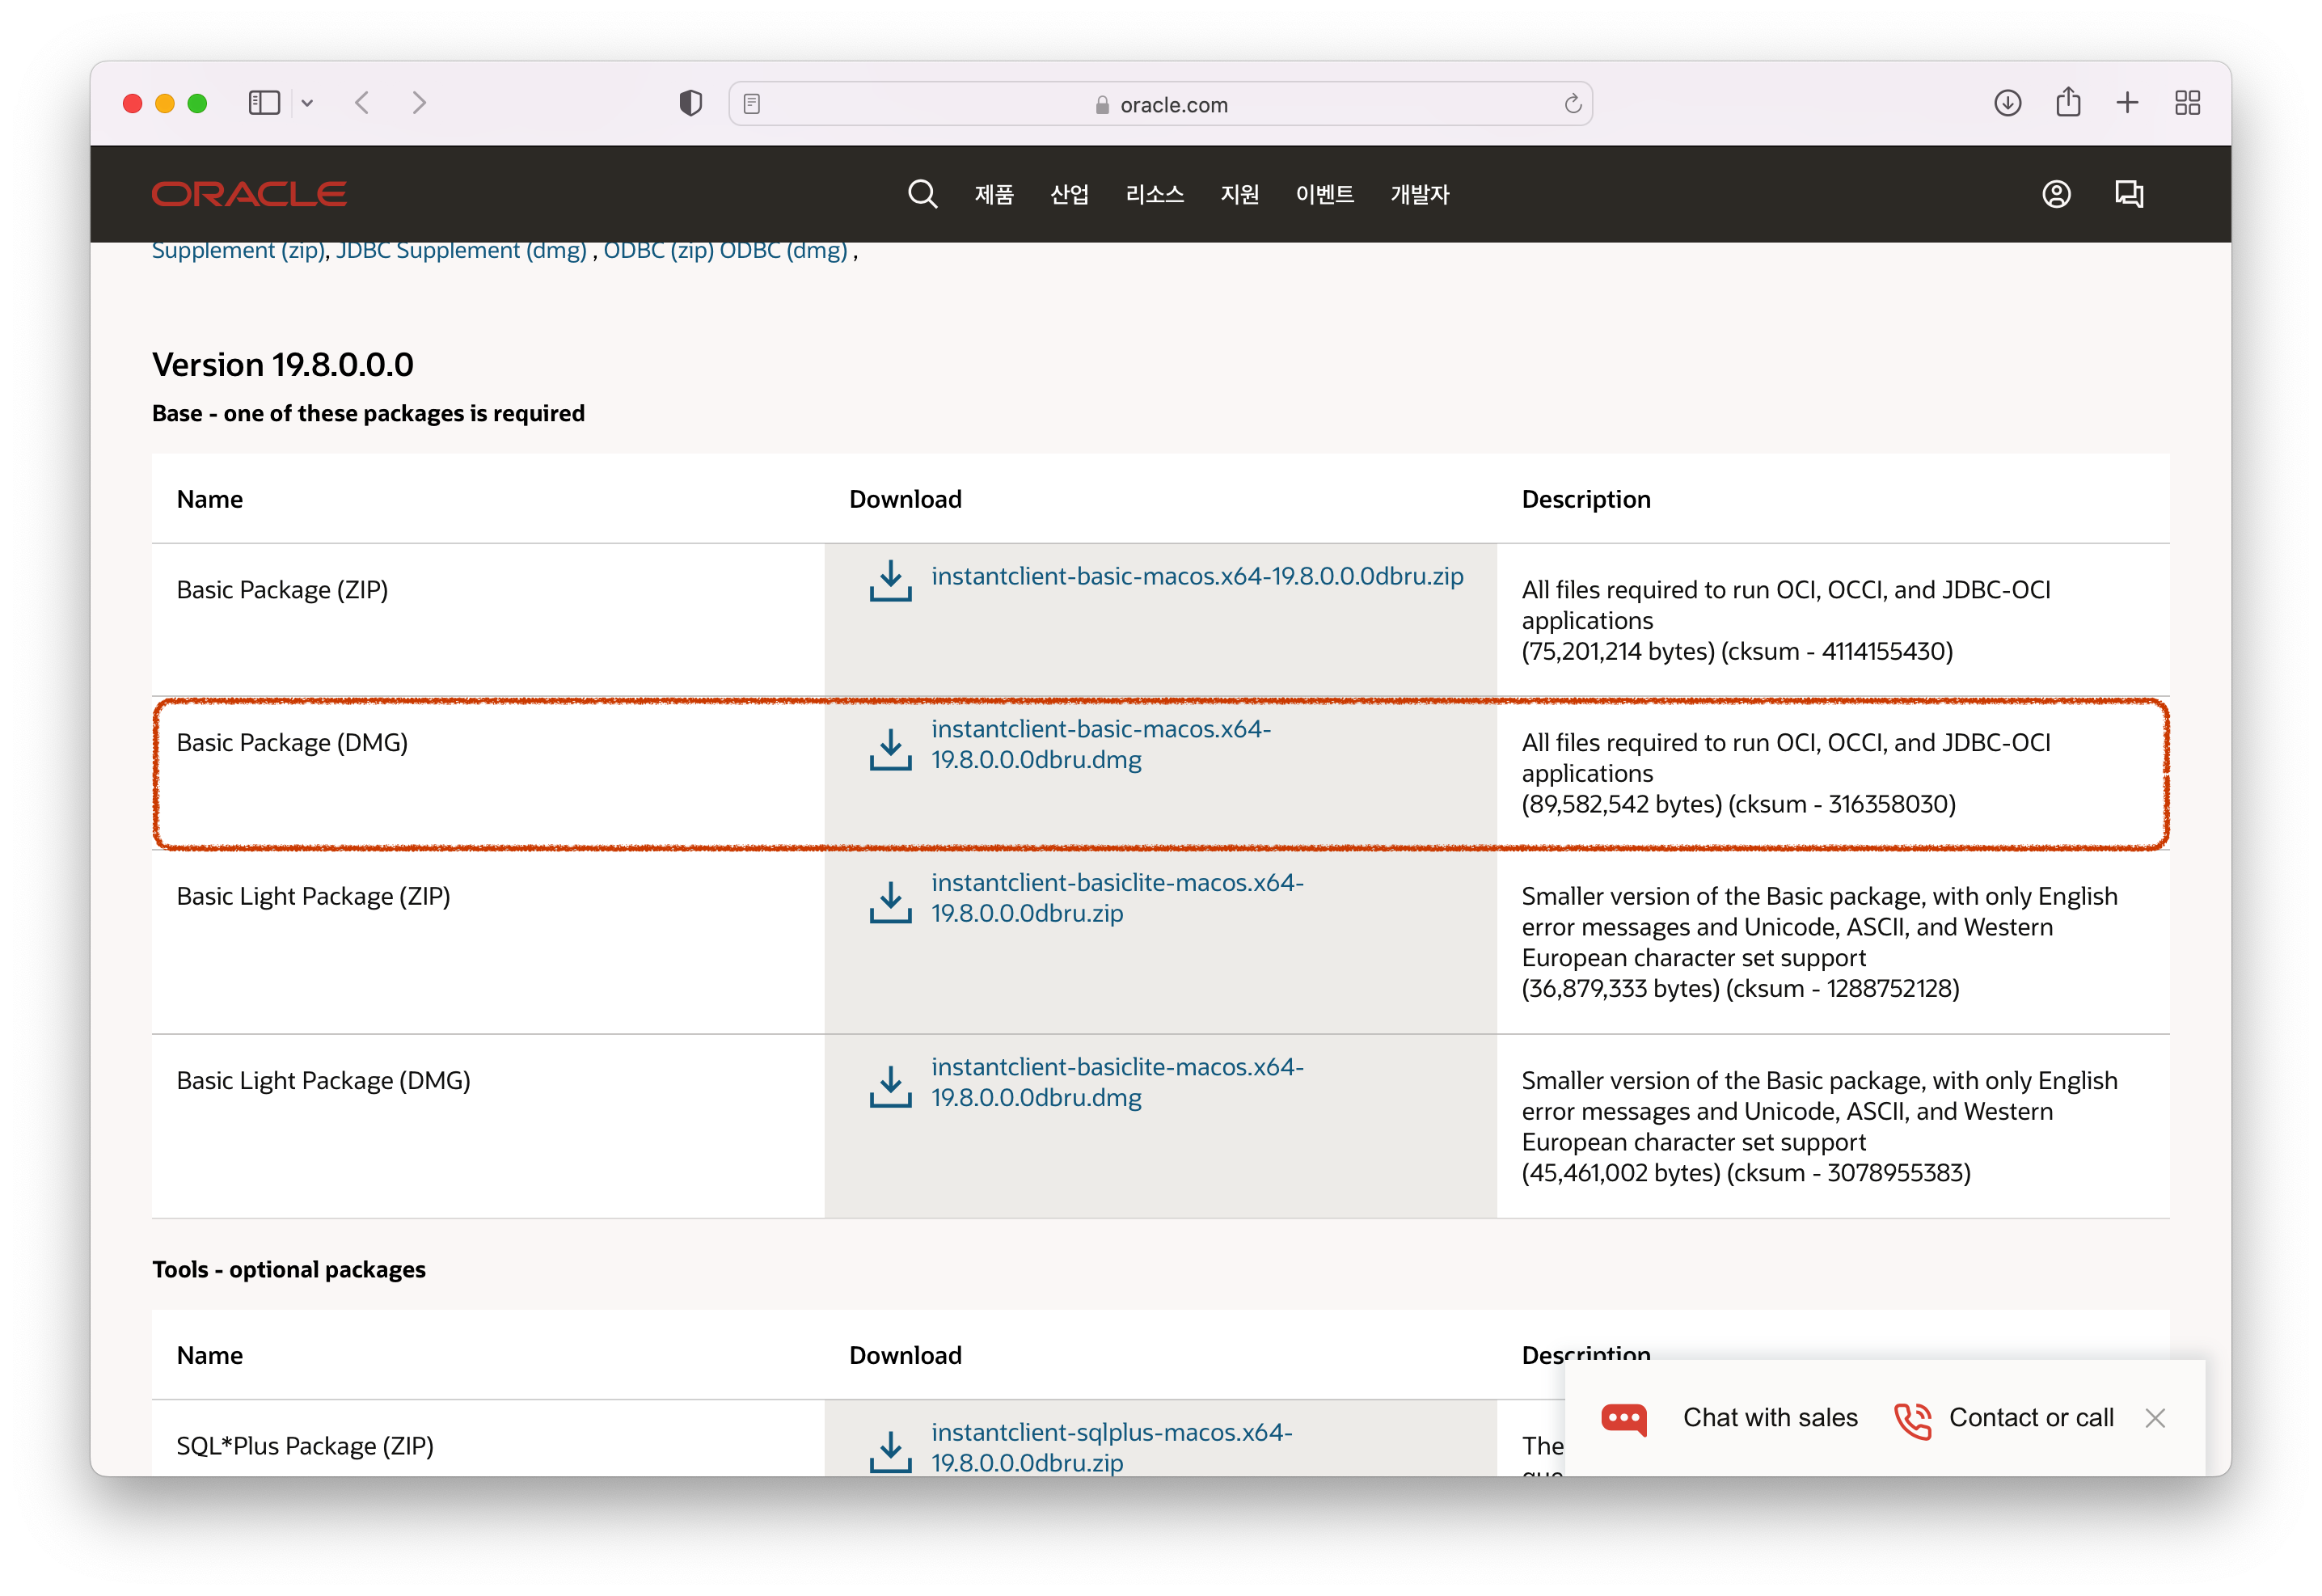Show Safari downloads list
The image size is (2322, 1596).
tap(2007, 103)
